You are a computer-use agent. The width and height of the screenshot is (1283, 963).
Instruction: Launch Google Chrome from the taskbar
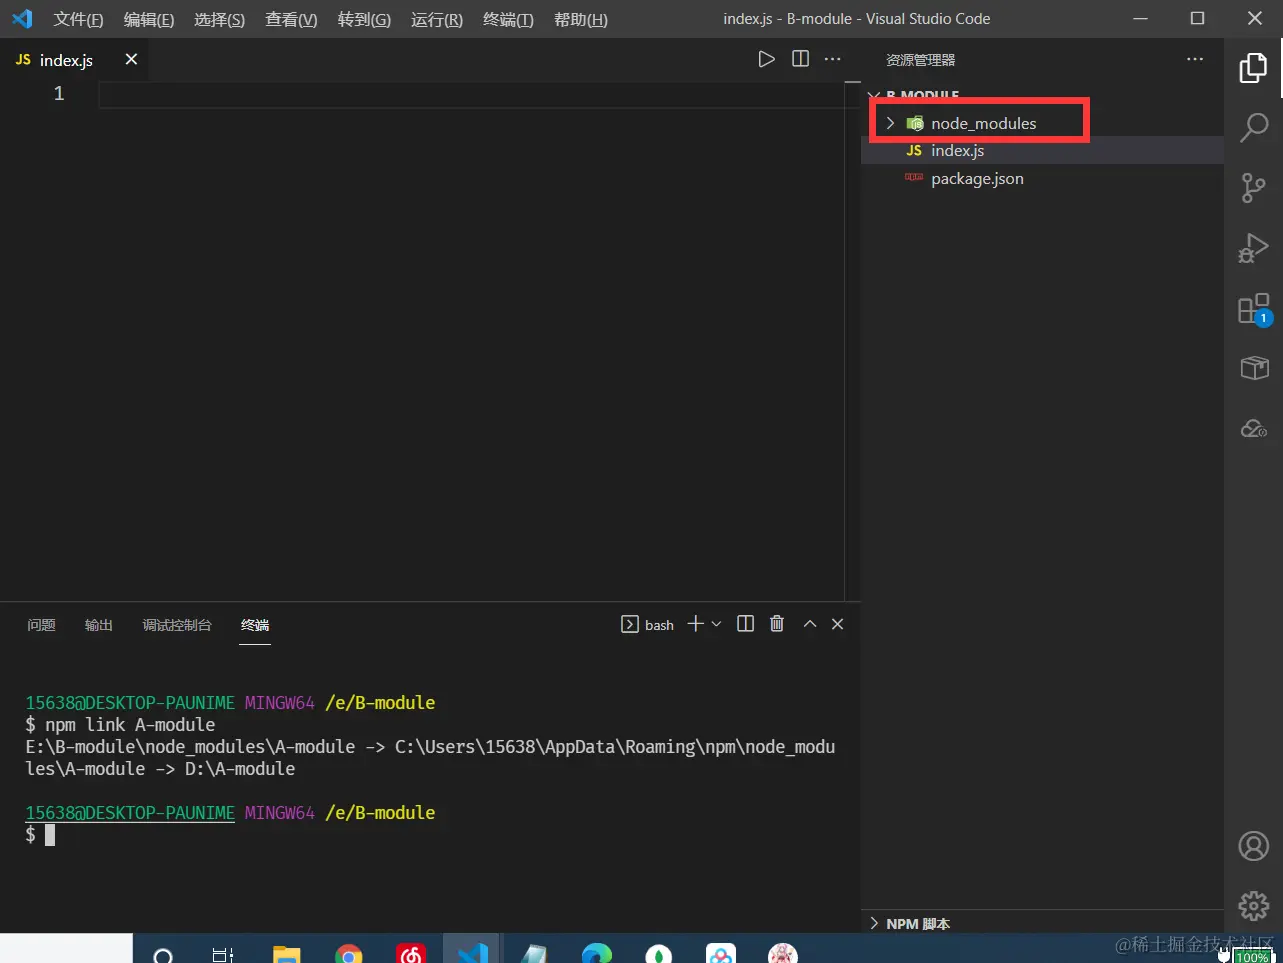[x=349, y=955]
